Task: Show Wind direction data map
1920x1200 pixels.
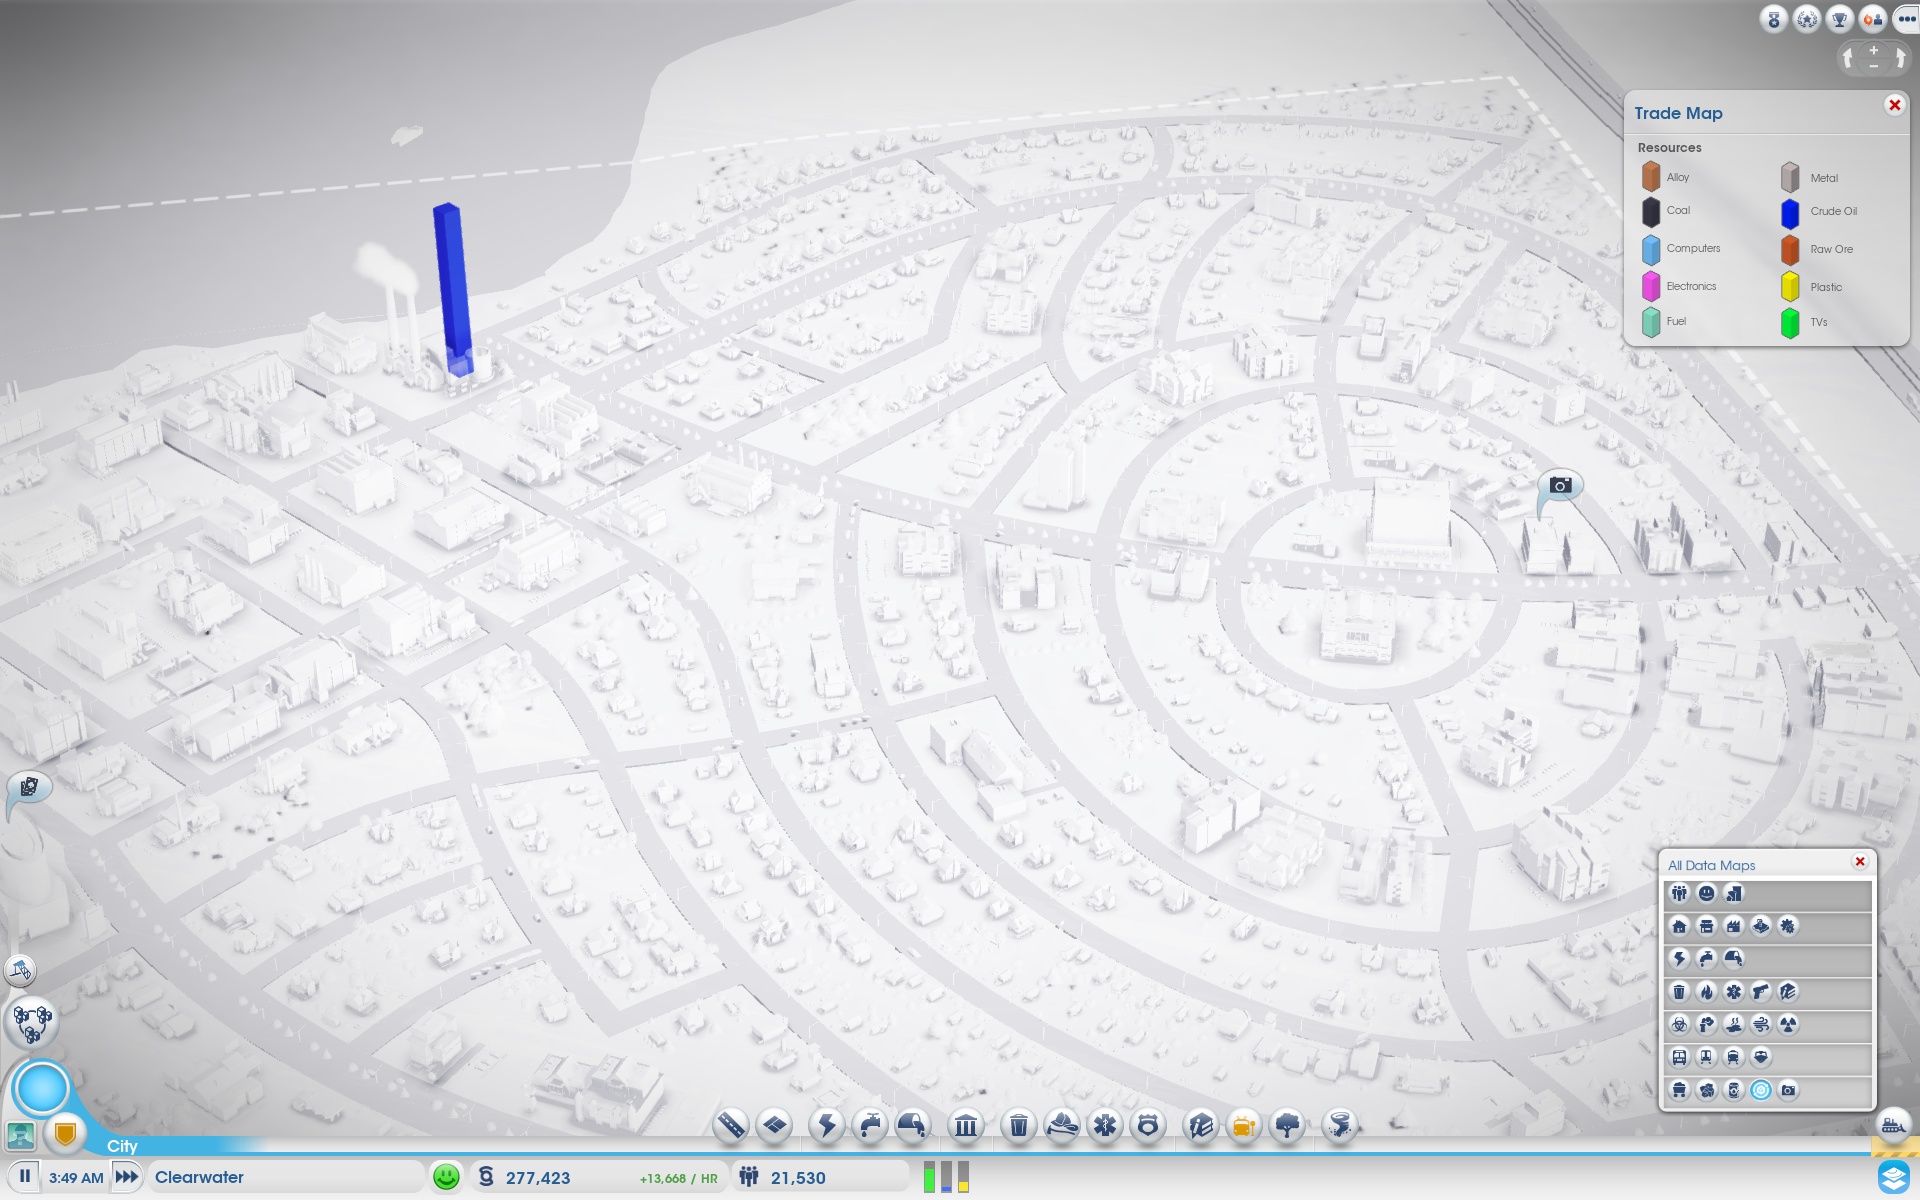Action: point(1760,1025)
